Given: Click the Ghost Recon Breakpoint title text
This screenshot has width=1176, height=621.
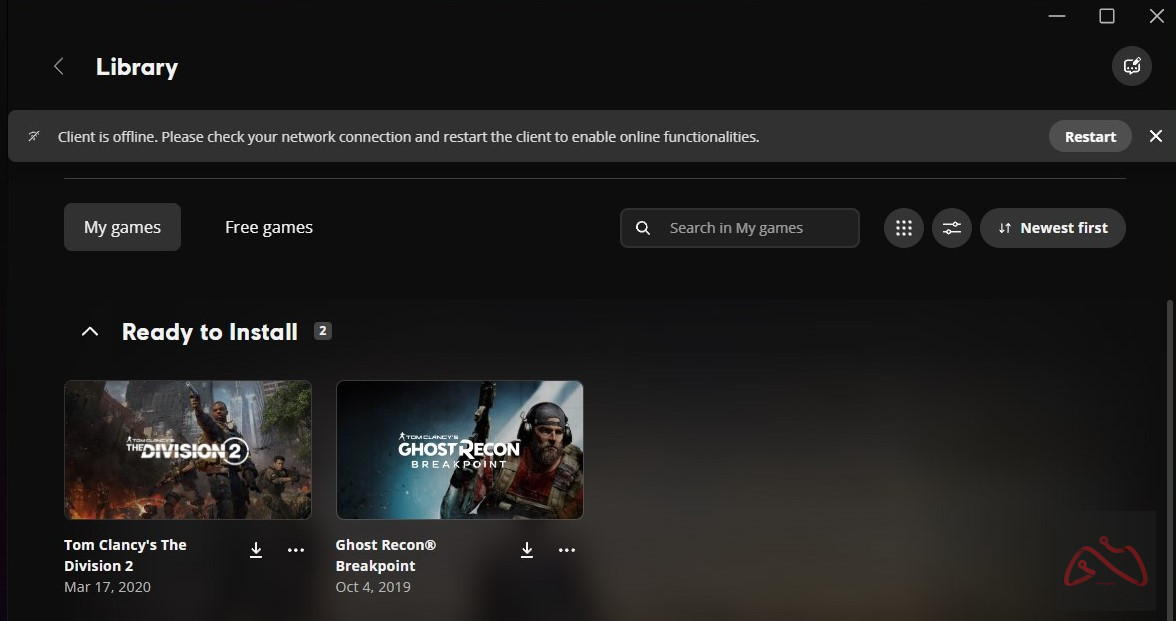Looking at the screenshot, I should [x=386, y=555].
